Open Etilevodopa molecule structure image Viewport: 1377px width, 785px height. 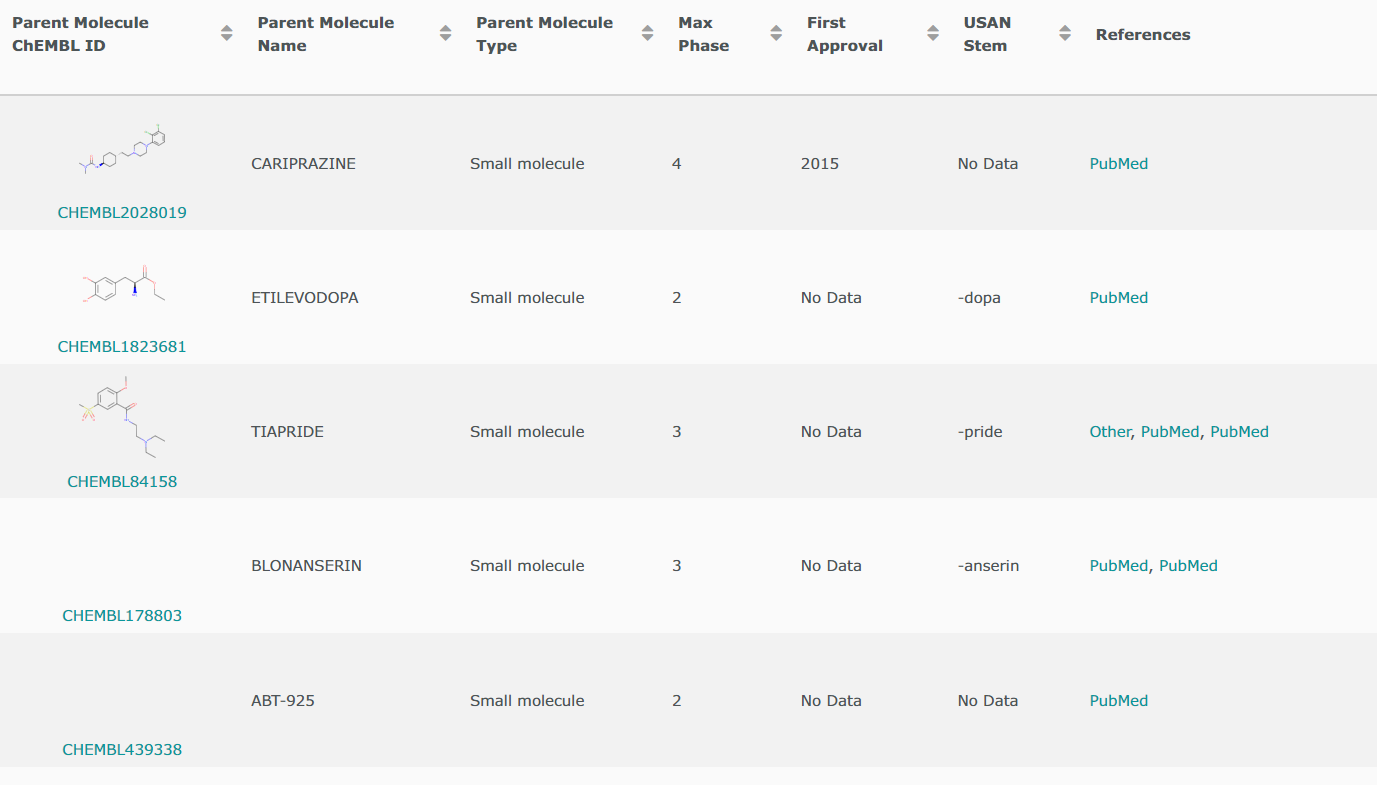click(x=122, y=285)
